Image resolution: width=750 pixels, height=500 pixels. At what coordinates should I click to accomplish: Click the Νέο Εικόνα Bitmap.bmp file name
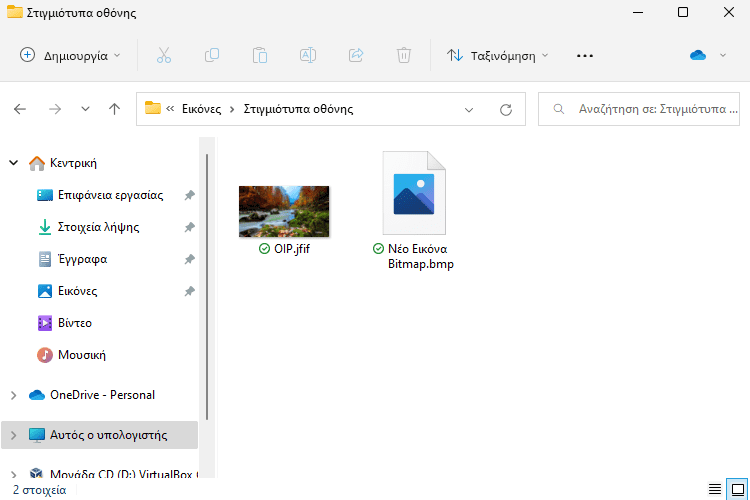[x=420, y=256]
